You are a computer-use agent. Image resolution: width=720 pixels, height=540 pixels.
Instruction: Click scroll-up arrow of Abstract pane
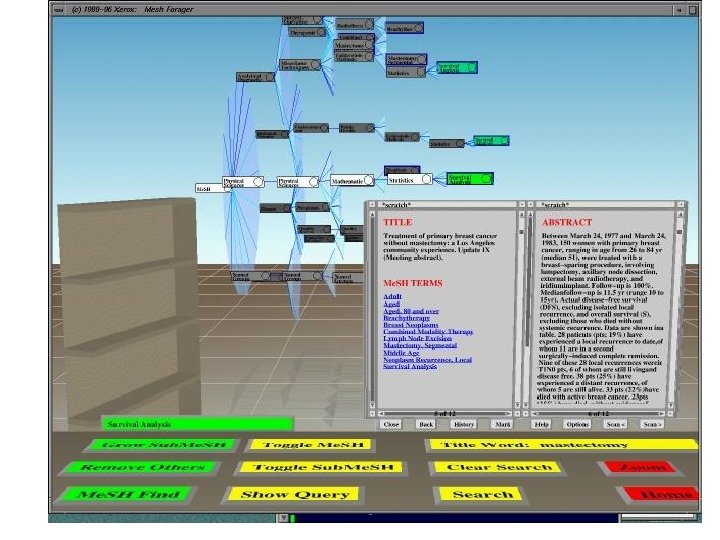coord(680,214)
